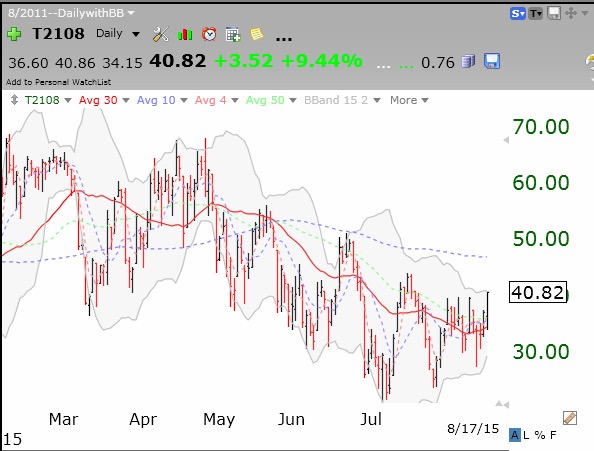
Task: Open the yellow notes icon
Action: (256, 34)
